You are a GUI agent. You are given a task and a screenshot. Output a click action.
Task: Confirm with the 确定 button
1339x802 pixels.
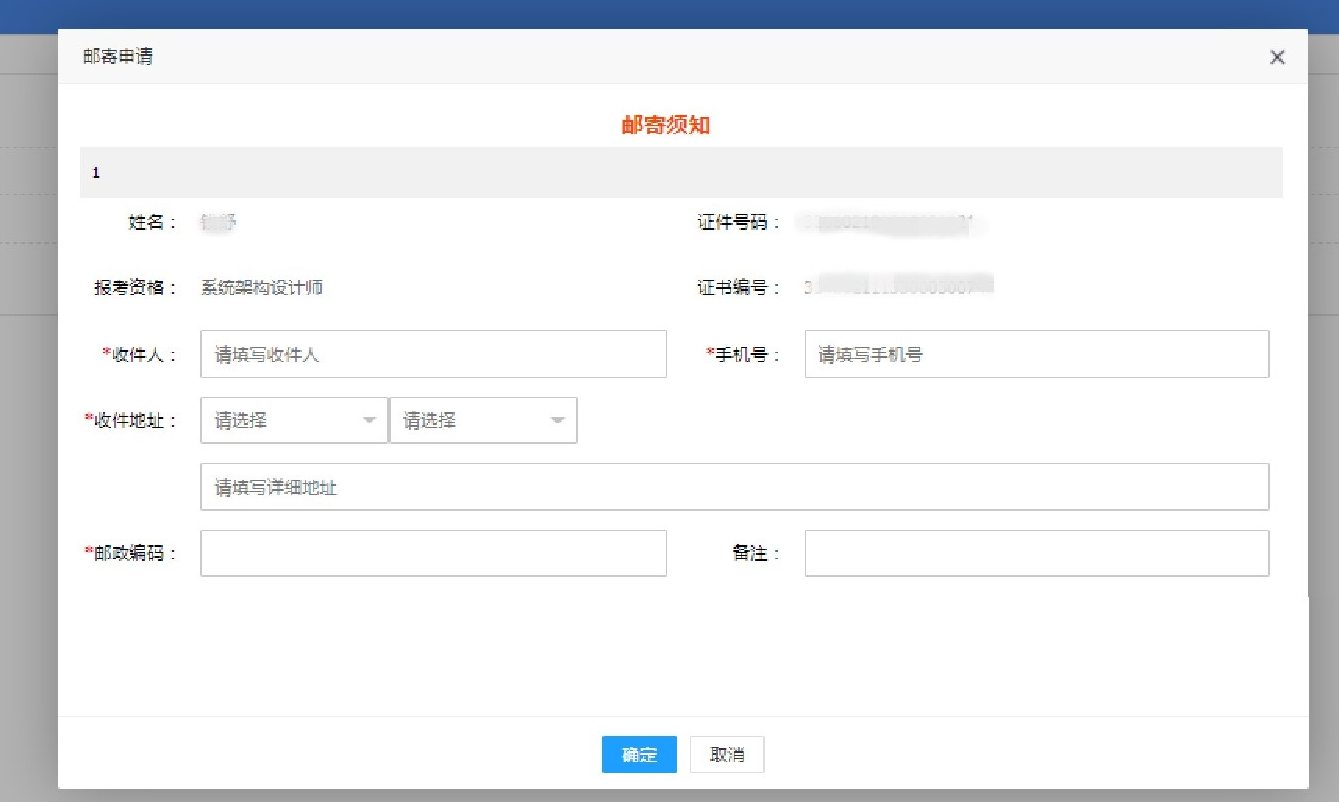tap(639, 755)
